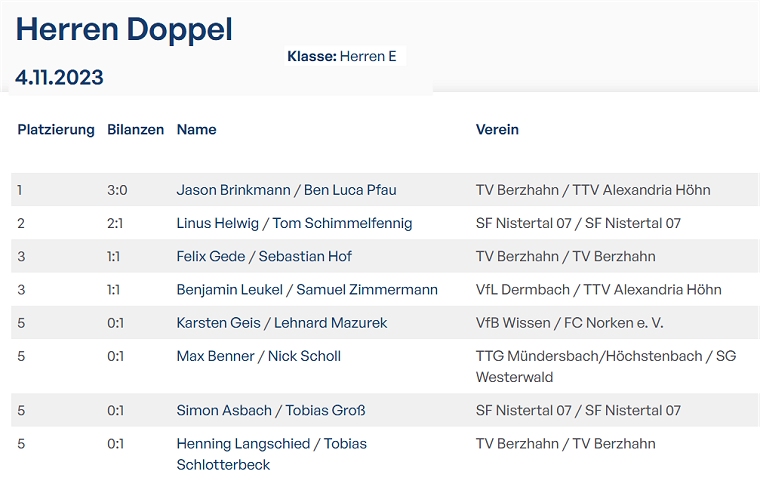This screenshot has height=493, width=760.
Task: Open Benjamin Leukel's player link
Action: [229, 290]
